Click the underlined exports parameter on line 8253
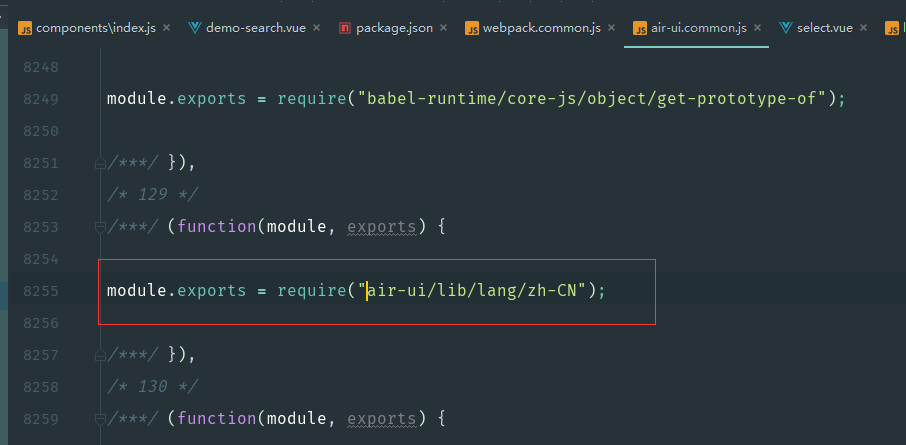 tap(381, 227)
